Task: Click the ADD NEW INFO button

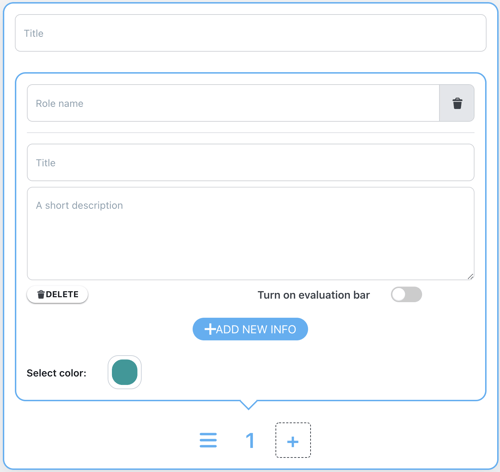Action: coord(250,329)
